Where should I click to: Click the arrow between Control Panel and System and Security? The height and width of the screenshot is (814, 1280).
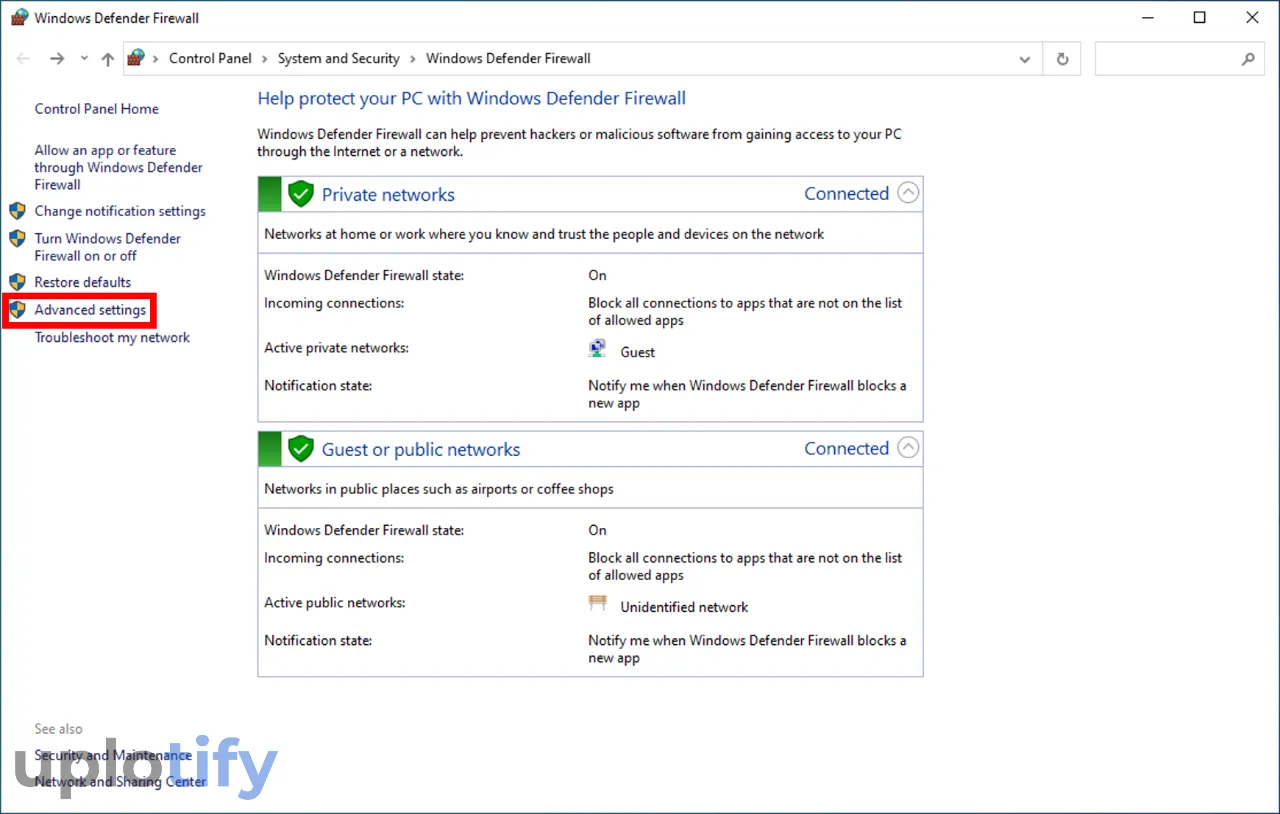point(265,59)
